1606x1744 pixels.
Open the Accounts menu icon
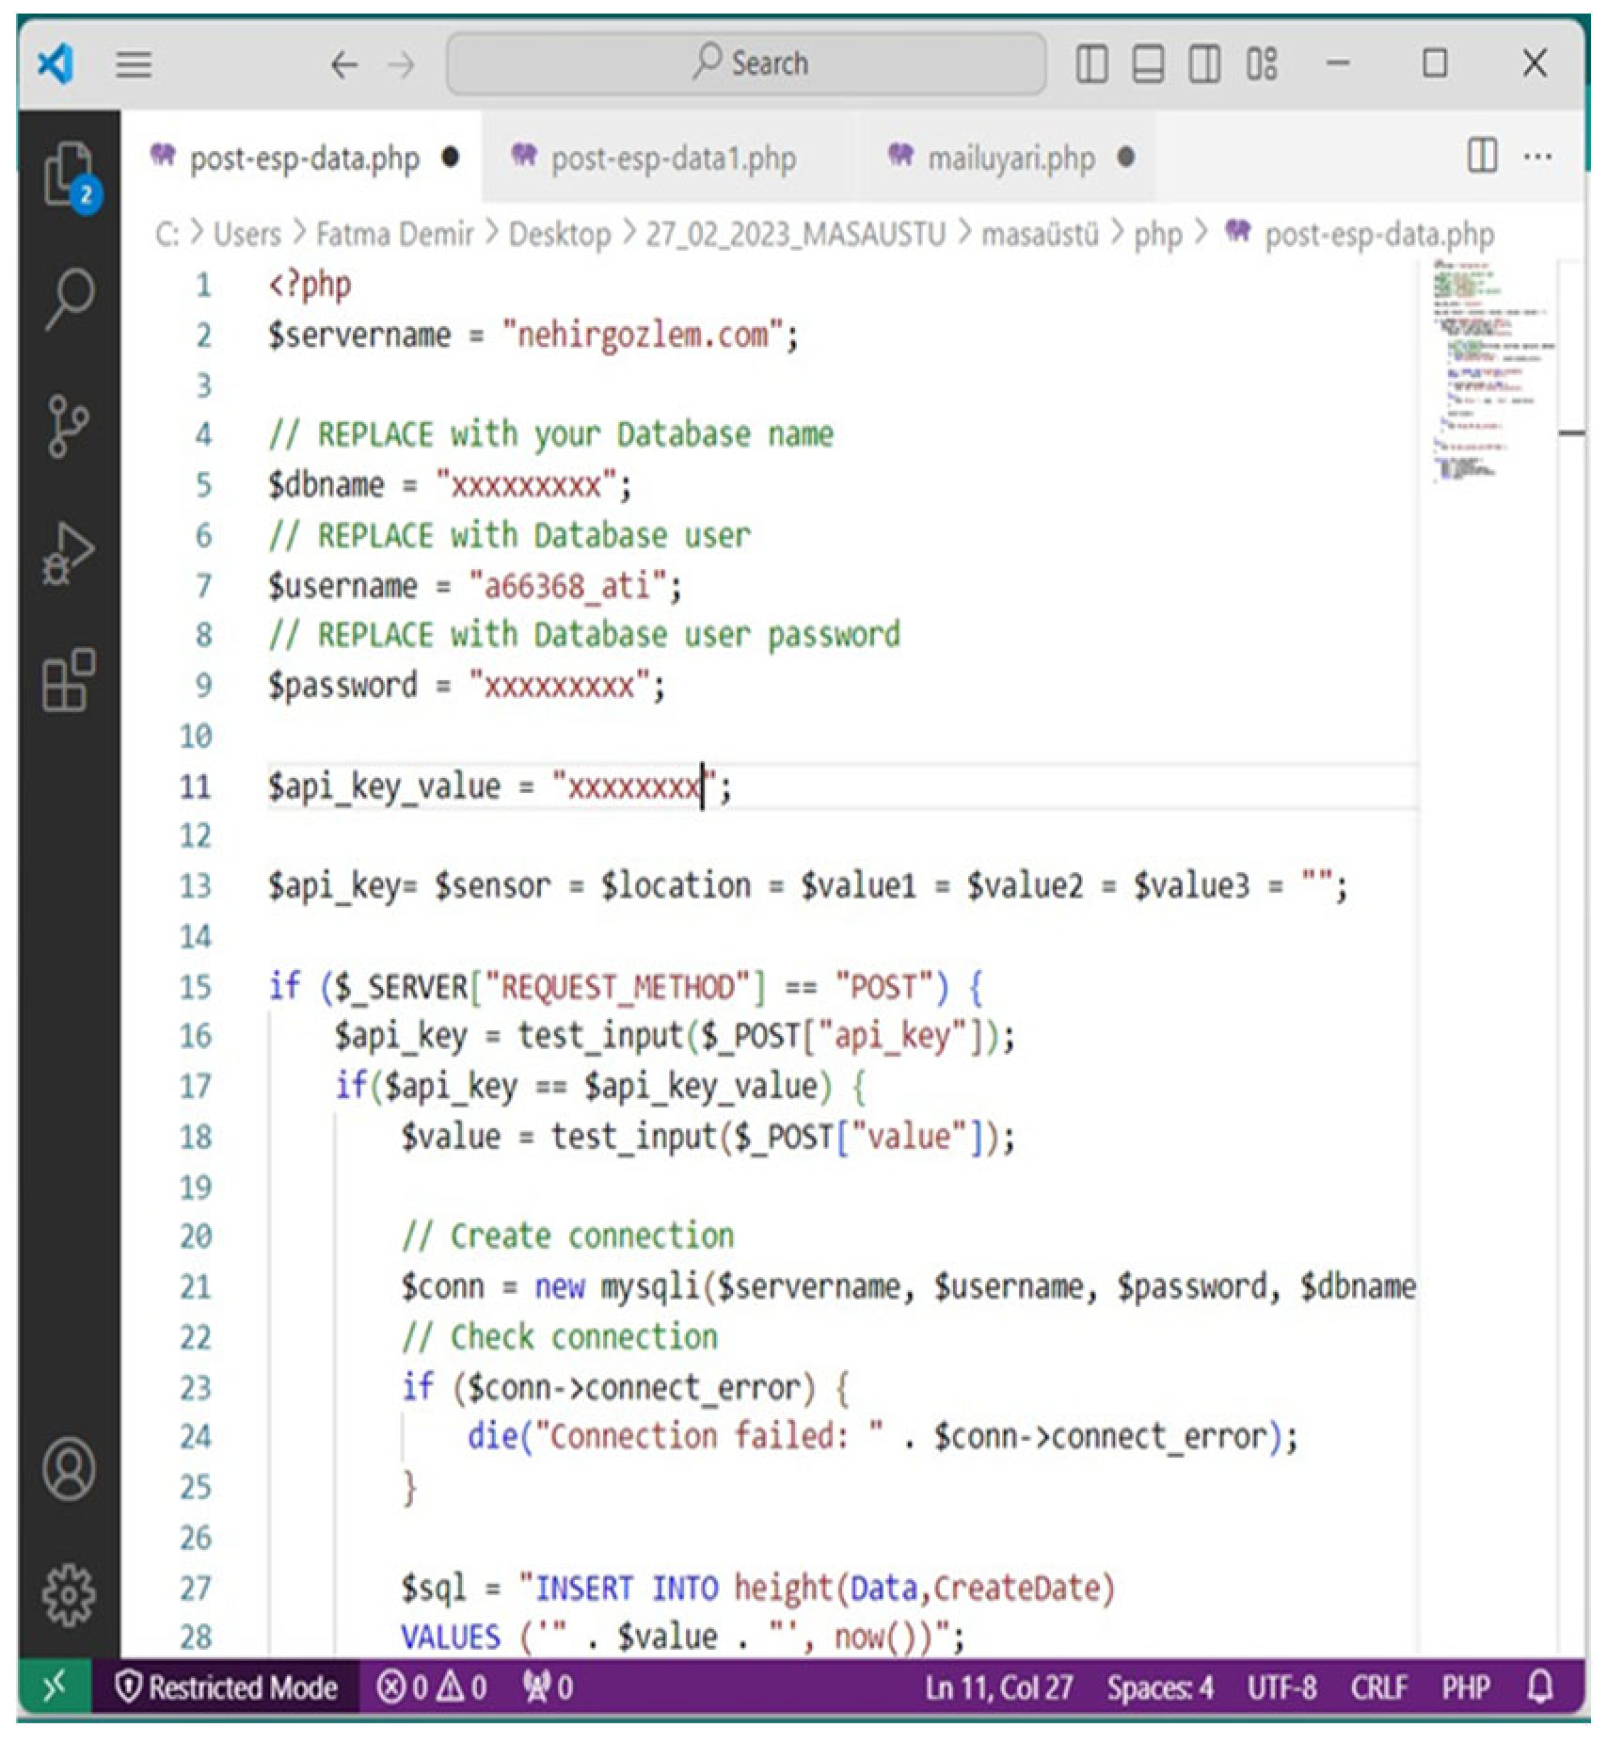click(x=68, y=1469)
